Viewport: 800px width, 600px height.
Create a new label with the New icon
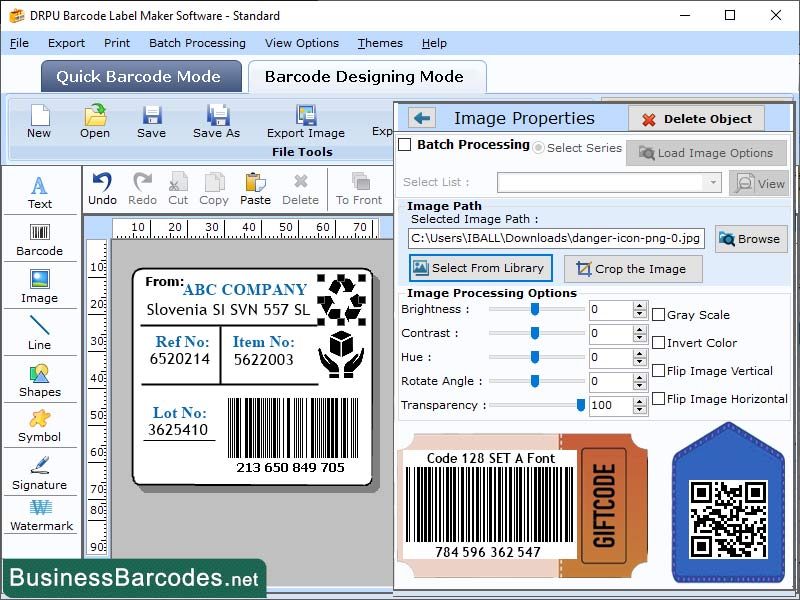[x=38, y=122]
